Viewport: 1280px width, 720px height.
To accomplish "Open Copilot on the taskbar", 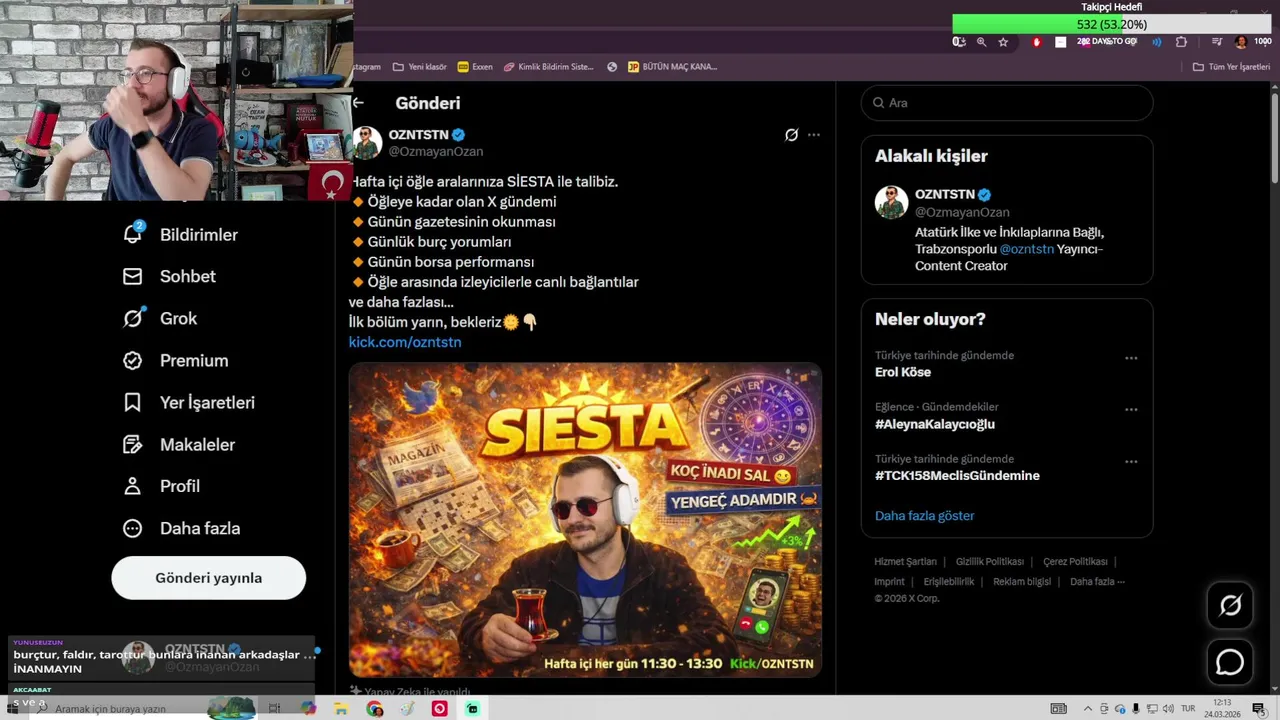I will pyautogui.click(x=308, y=709).
